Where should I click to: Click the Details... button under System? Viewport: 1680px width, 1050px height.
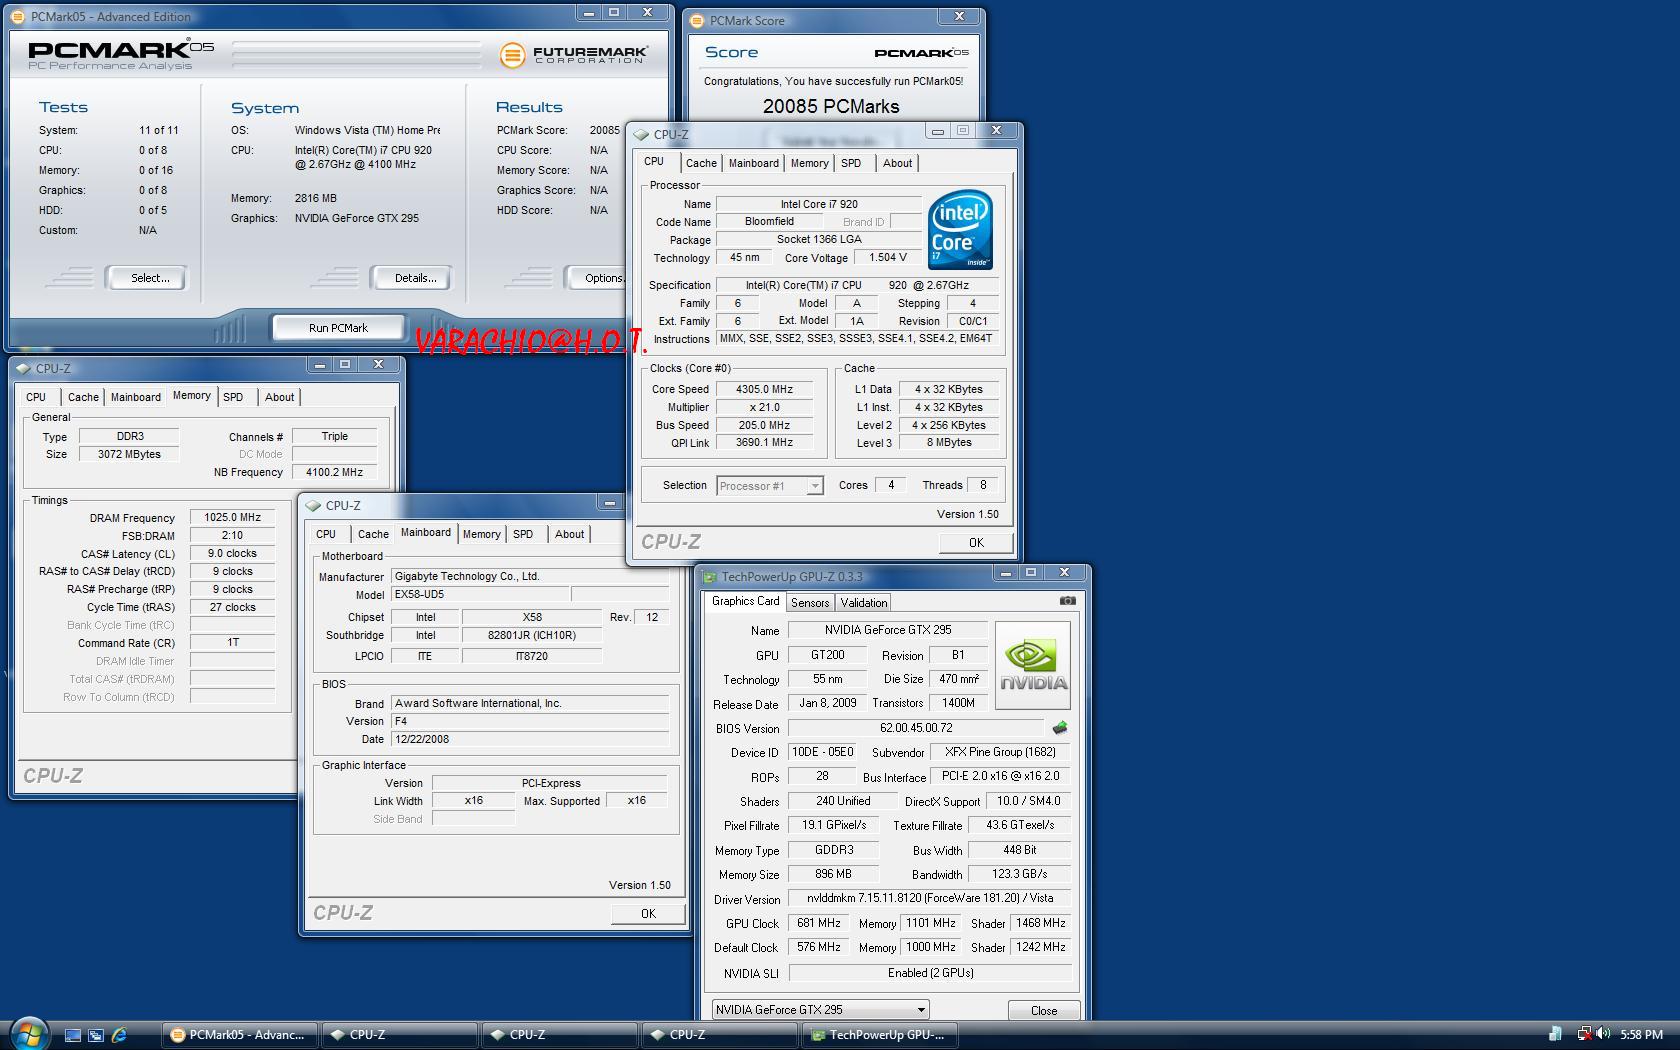point(412,278)
